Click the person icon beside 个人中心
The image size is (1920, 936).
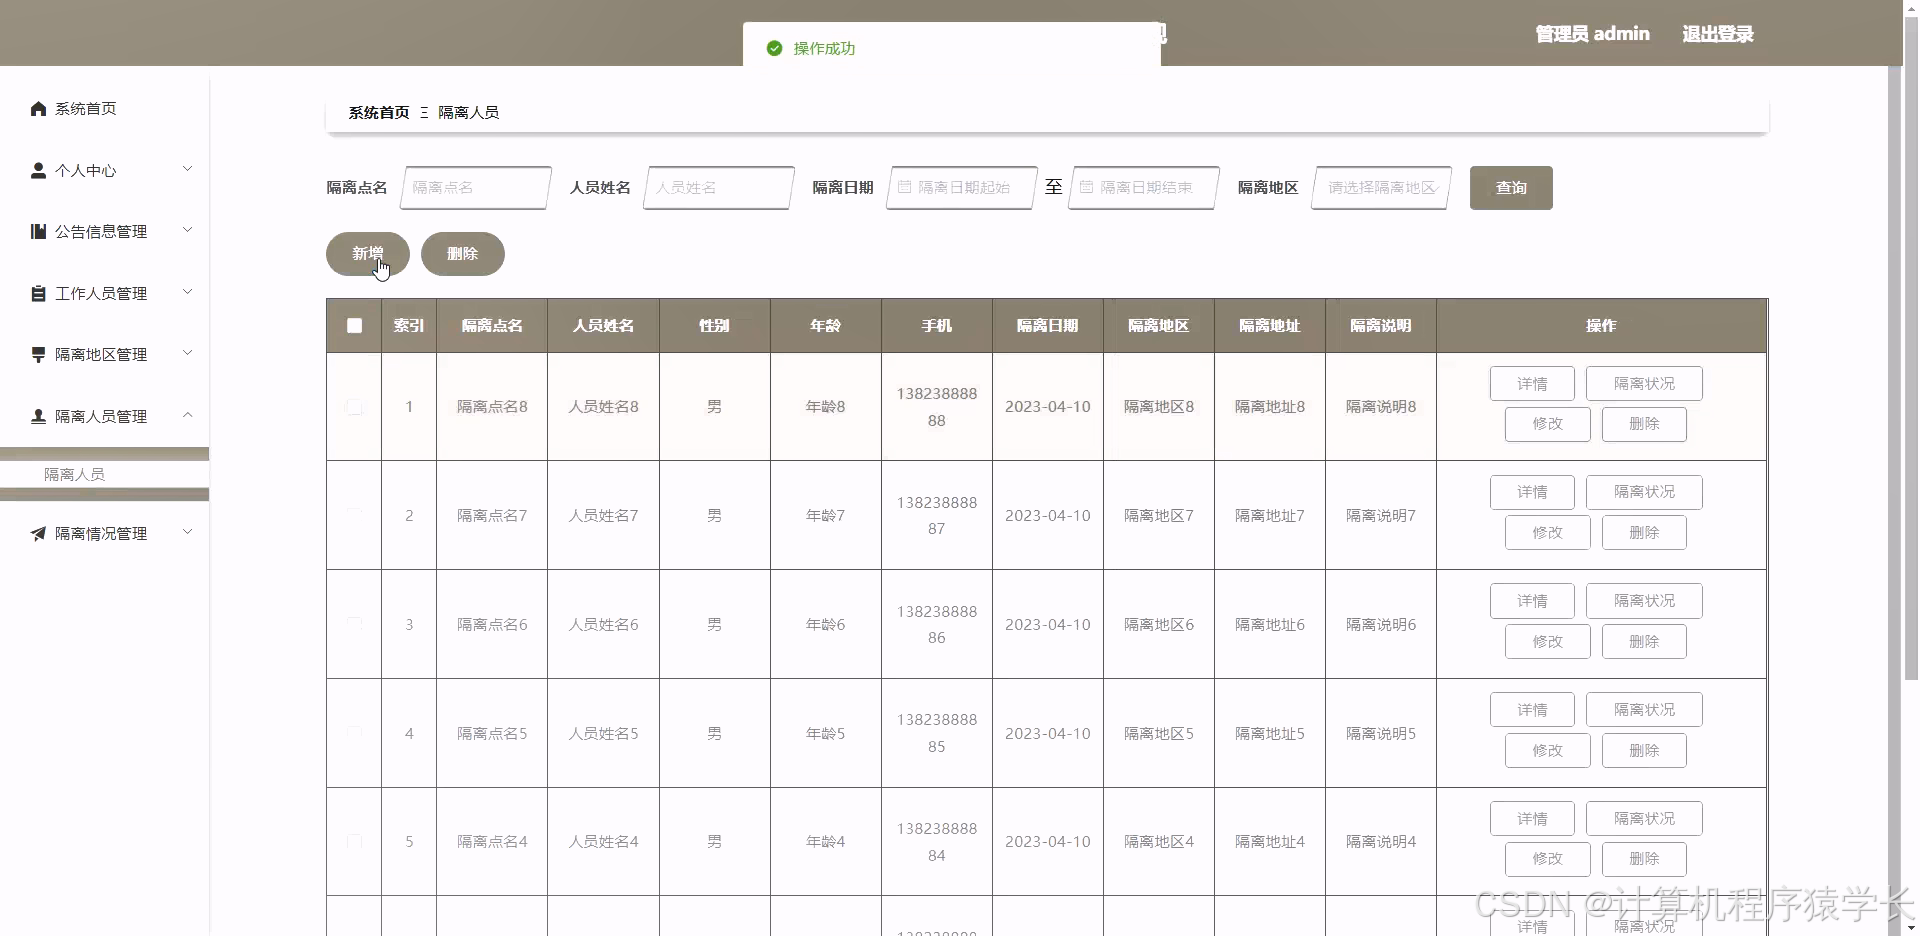38,170
